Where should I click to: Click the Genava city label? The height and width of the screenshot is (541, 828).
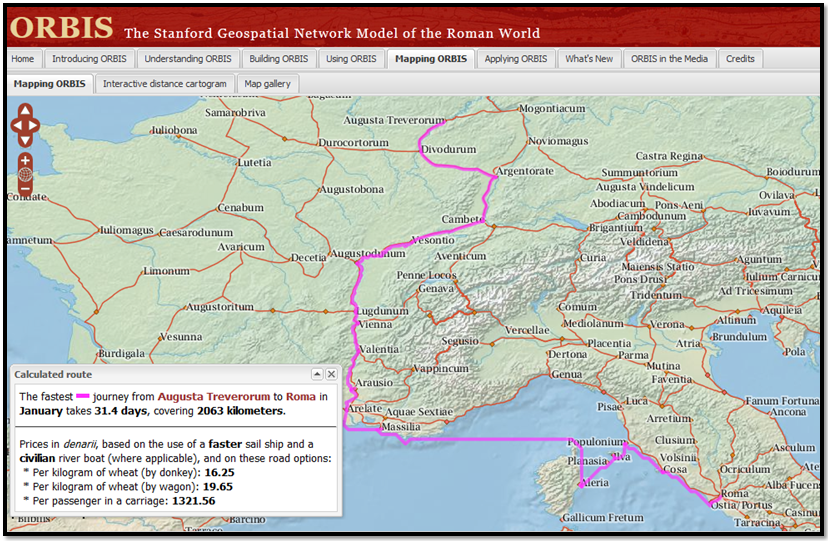pos(436,289)
